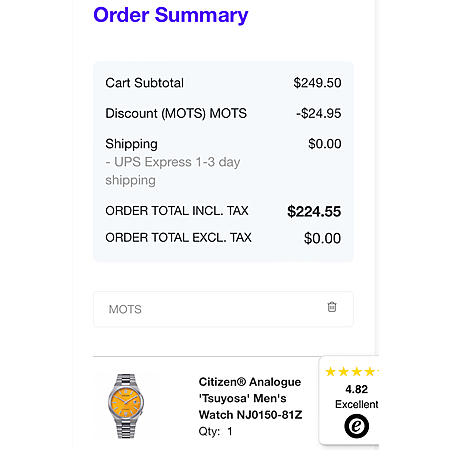
Task: Remove the MOTS coupon via trash icon
Action: coord(332,307)
